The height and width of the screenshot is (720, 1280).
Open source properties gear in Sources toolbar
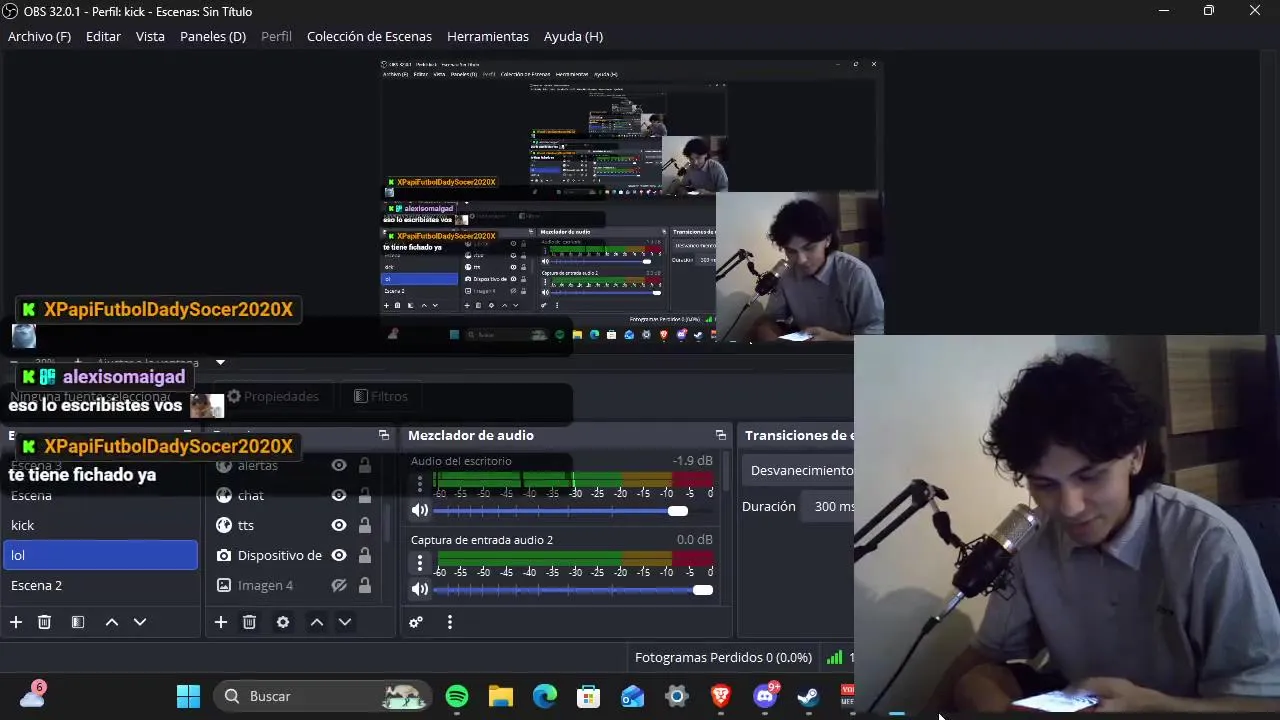283,622
